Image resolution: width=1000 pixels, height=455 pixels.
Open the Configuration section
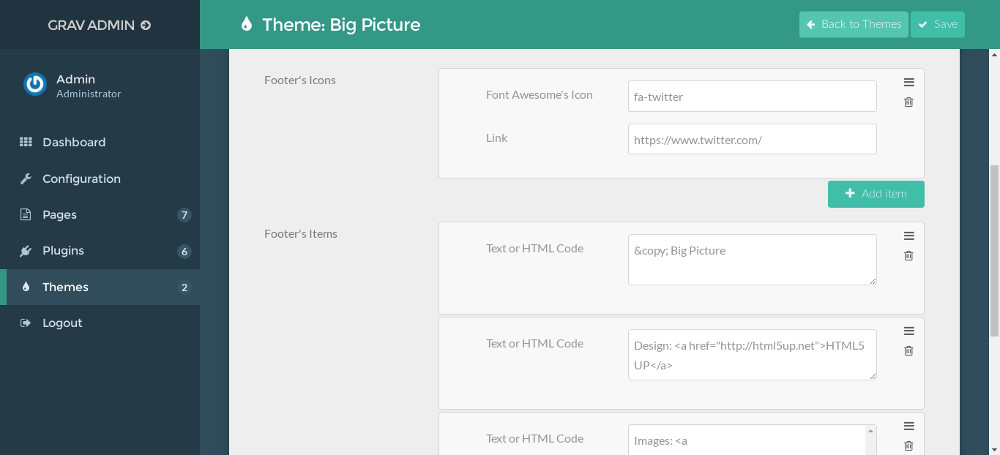click(100, 179)
